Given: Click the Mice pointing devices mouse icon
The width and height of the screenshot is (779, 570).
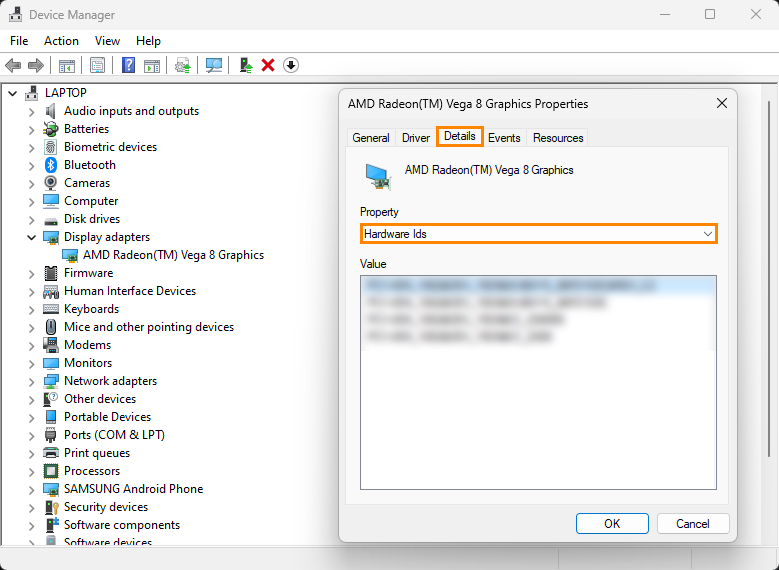Looking at the screenshot, I should click(x=51, y=327).
